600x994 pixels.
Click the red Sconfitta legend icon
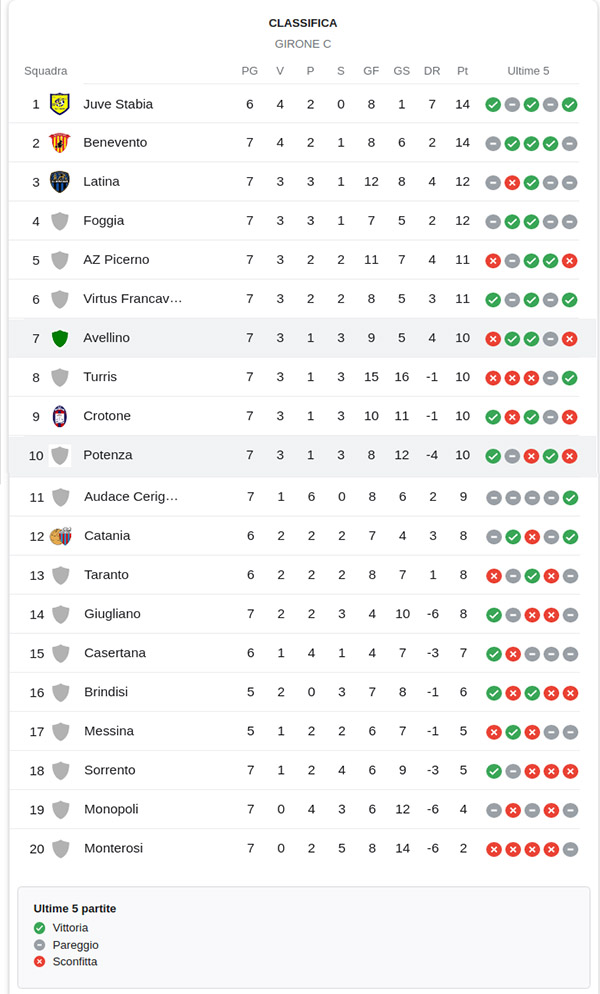click(x=40, y=962)
